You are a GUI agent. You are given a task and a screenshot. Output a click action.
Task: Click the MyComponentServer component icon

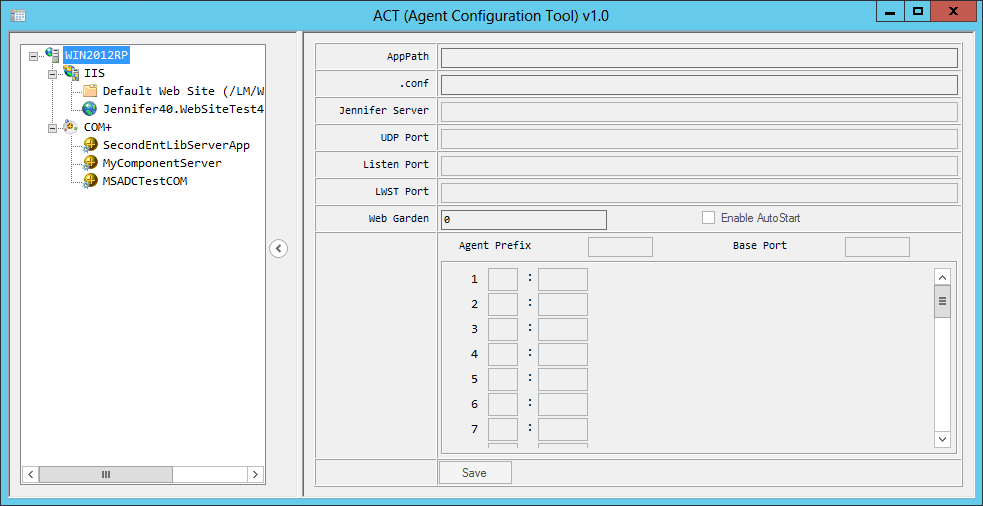click(90, 164)
